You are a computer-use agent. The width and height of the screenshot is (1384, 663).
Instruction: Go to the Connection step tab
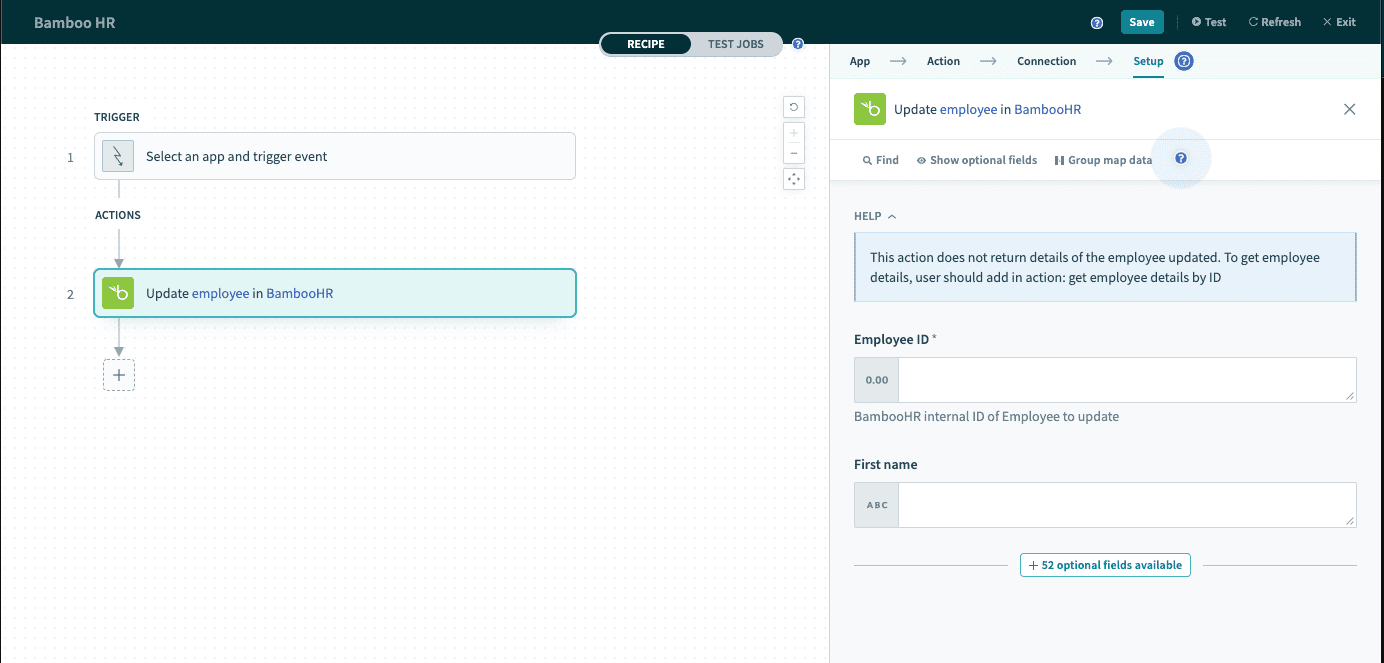[x=1046, y=61]
